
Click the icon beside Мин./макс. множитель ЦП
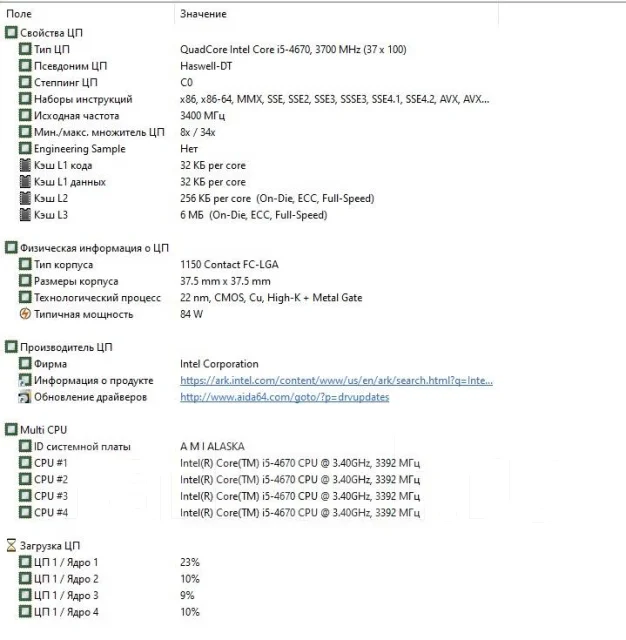point(25,132)
